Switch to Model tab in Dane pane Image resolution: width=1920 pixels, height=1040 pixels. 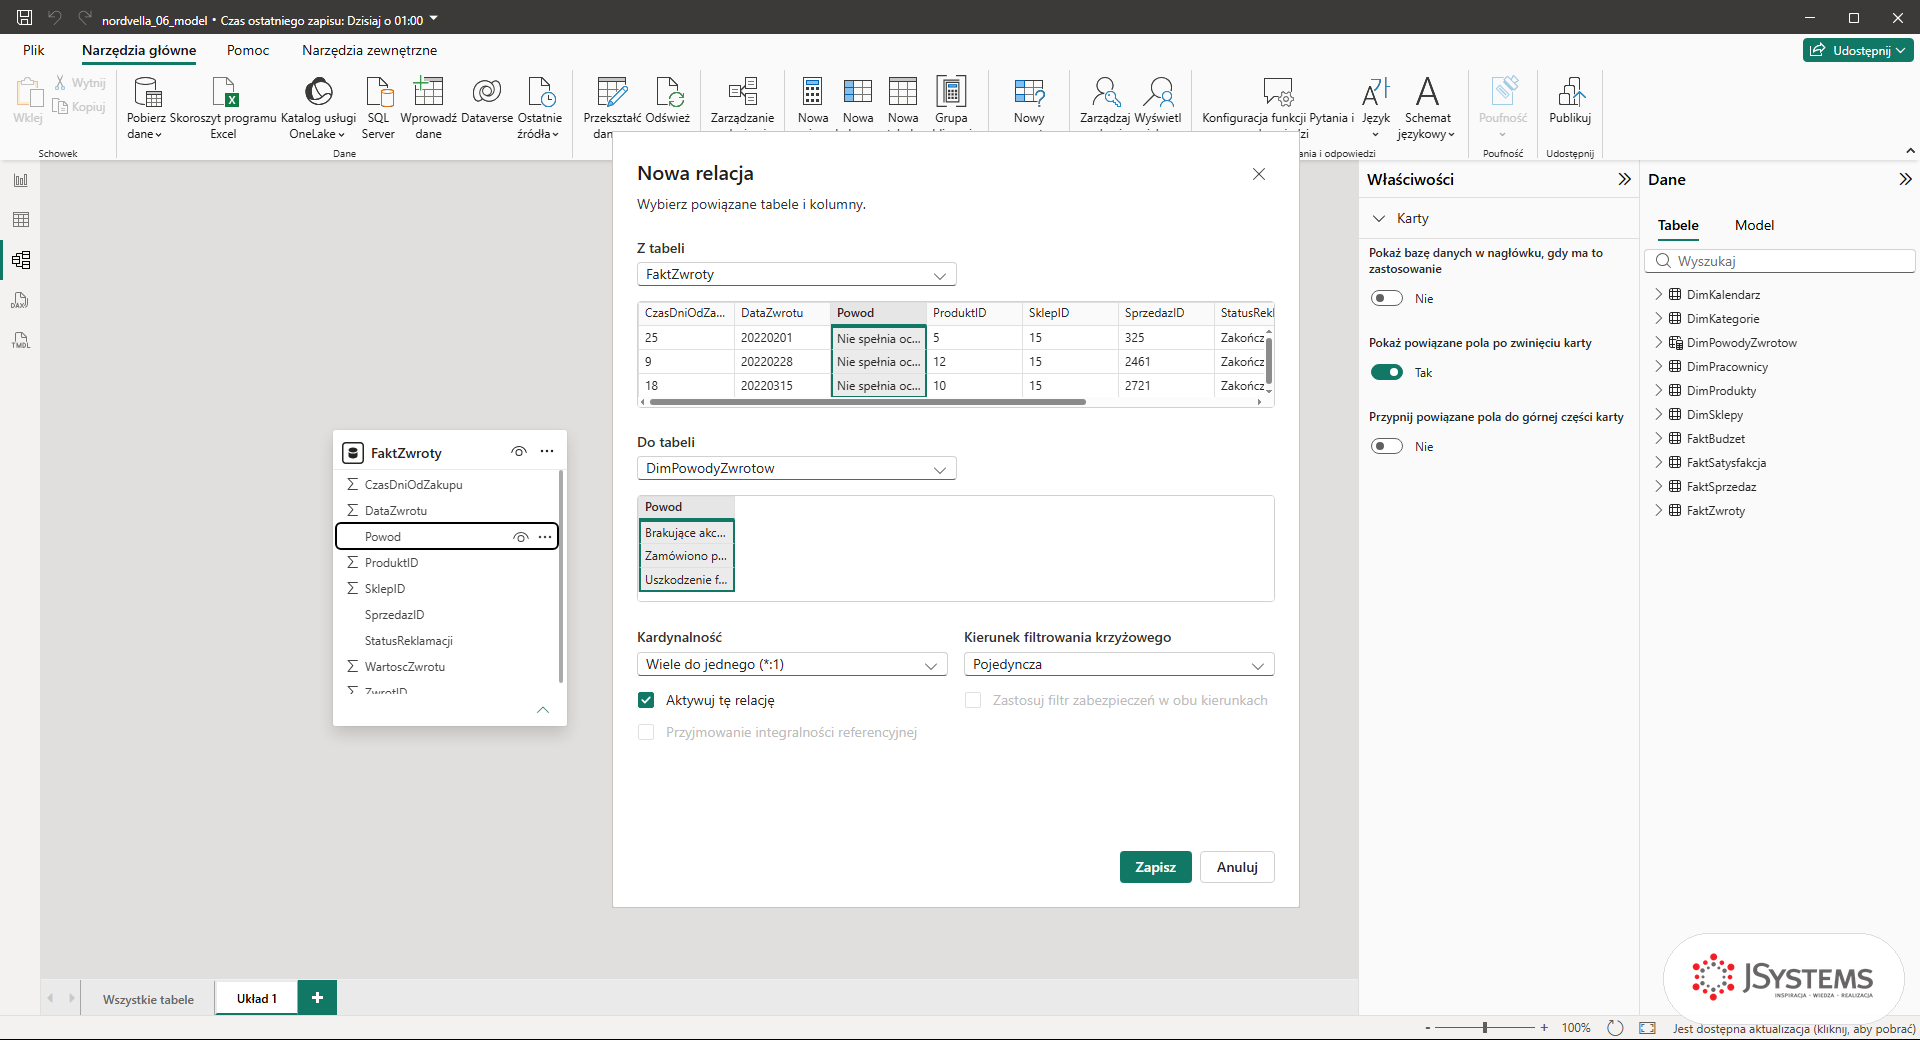[1754, 225]
